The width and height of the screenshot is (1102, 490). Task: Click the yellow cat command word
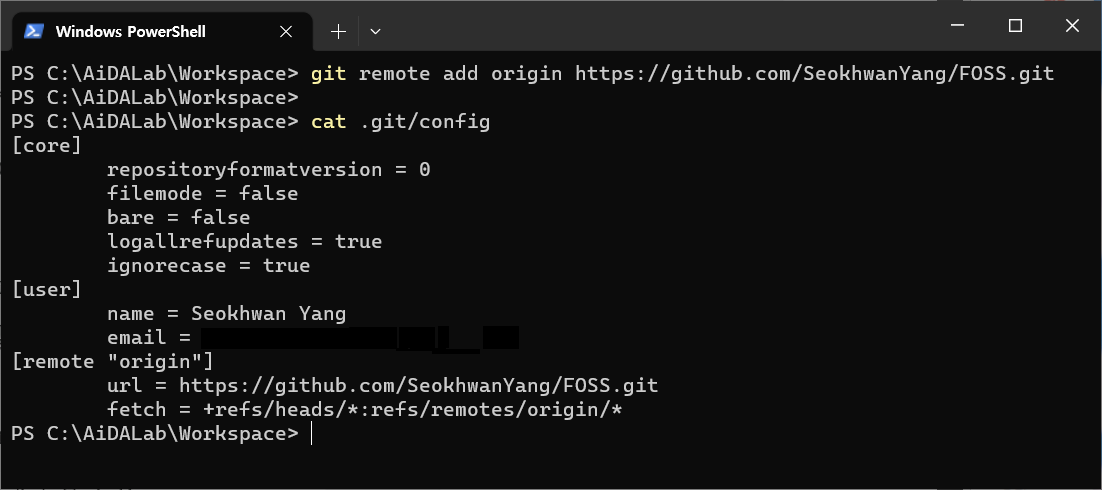tap(328, 122)
